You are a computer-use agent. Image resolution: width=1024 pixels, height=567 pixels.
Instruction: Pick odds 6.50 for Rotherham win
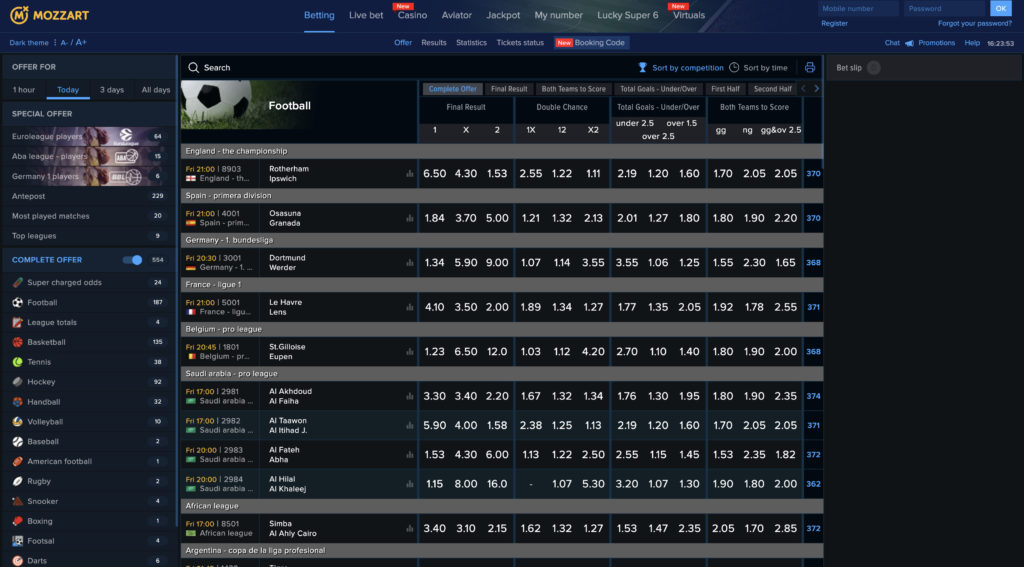434,174
